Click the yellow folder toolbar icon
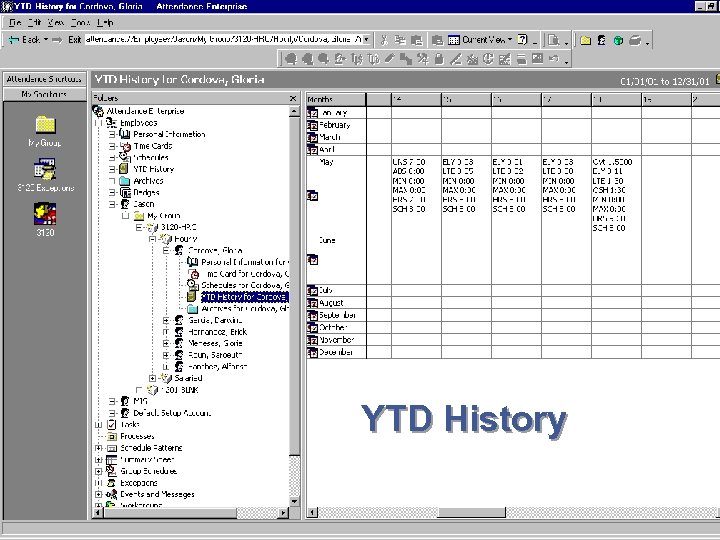The width and height of the screenshot is (720, 540). tap(585, 40)
